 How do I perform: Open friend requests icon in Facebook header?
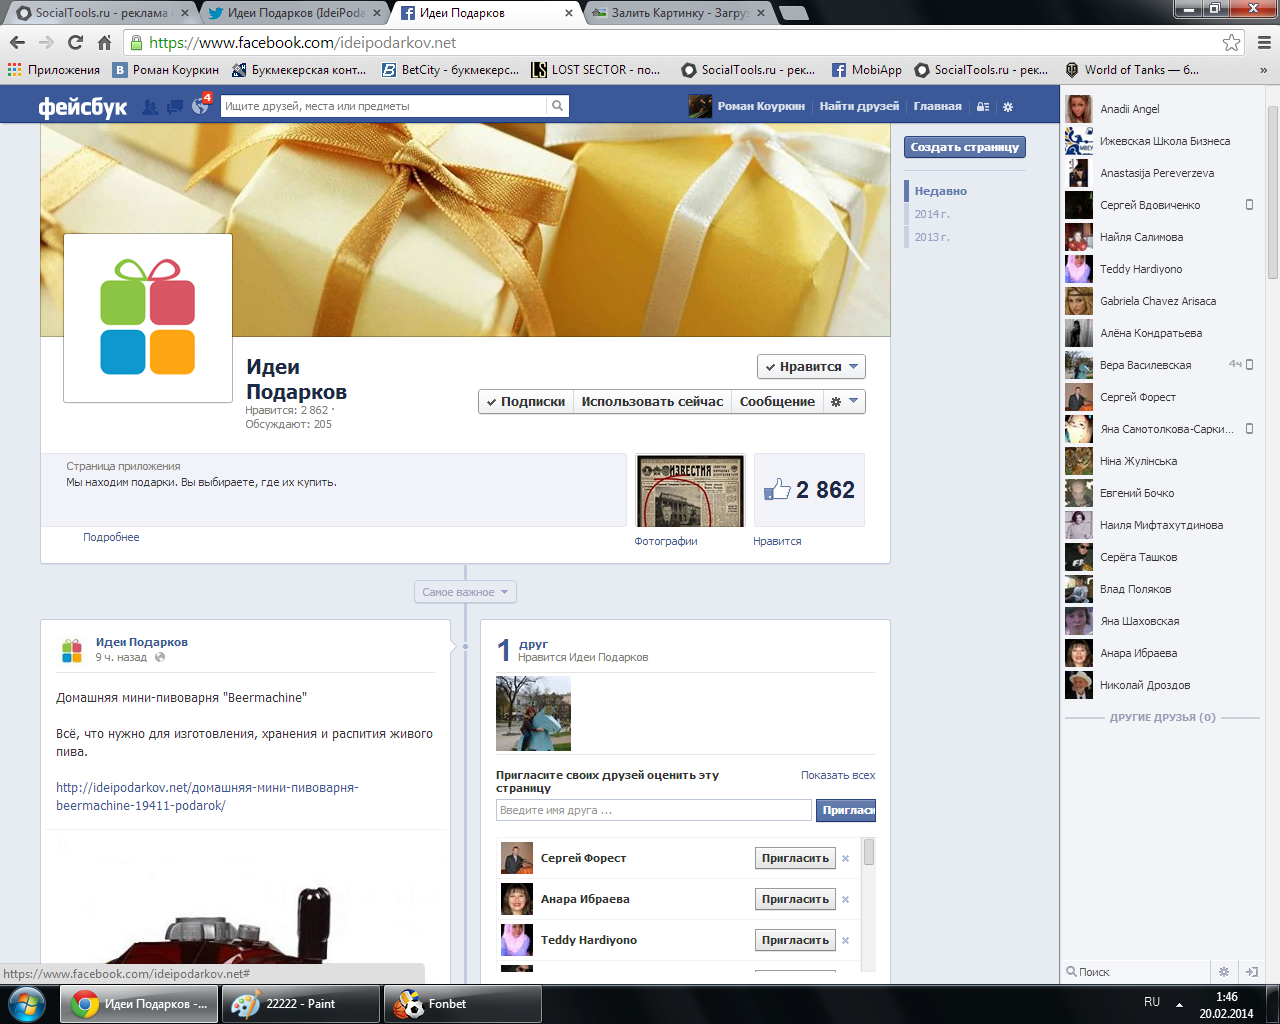(x=150, y=106)
